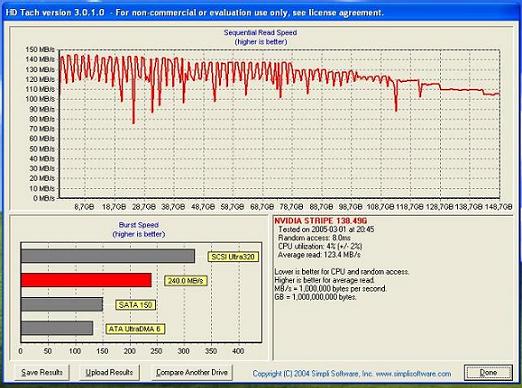The width and height of the screenshot is (522, 388).
Task: Click the Random access 8.0ms line
Action: tap(314, 238)
